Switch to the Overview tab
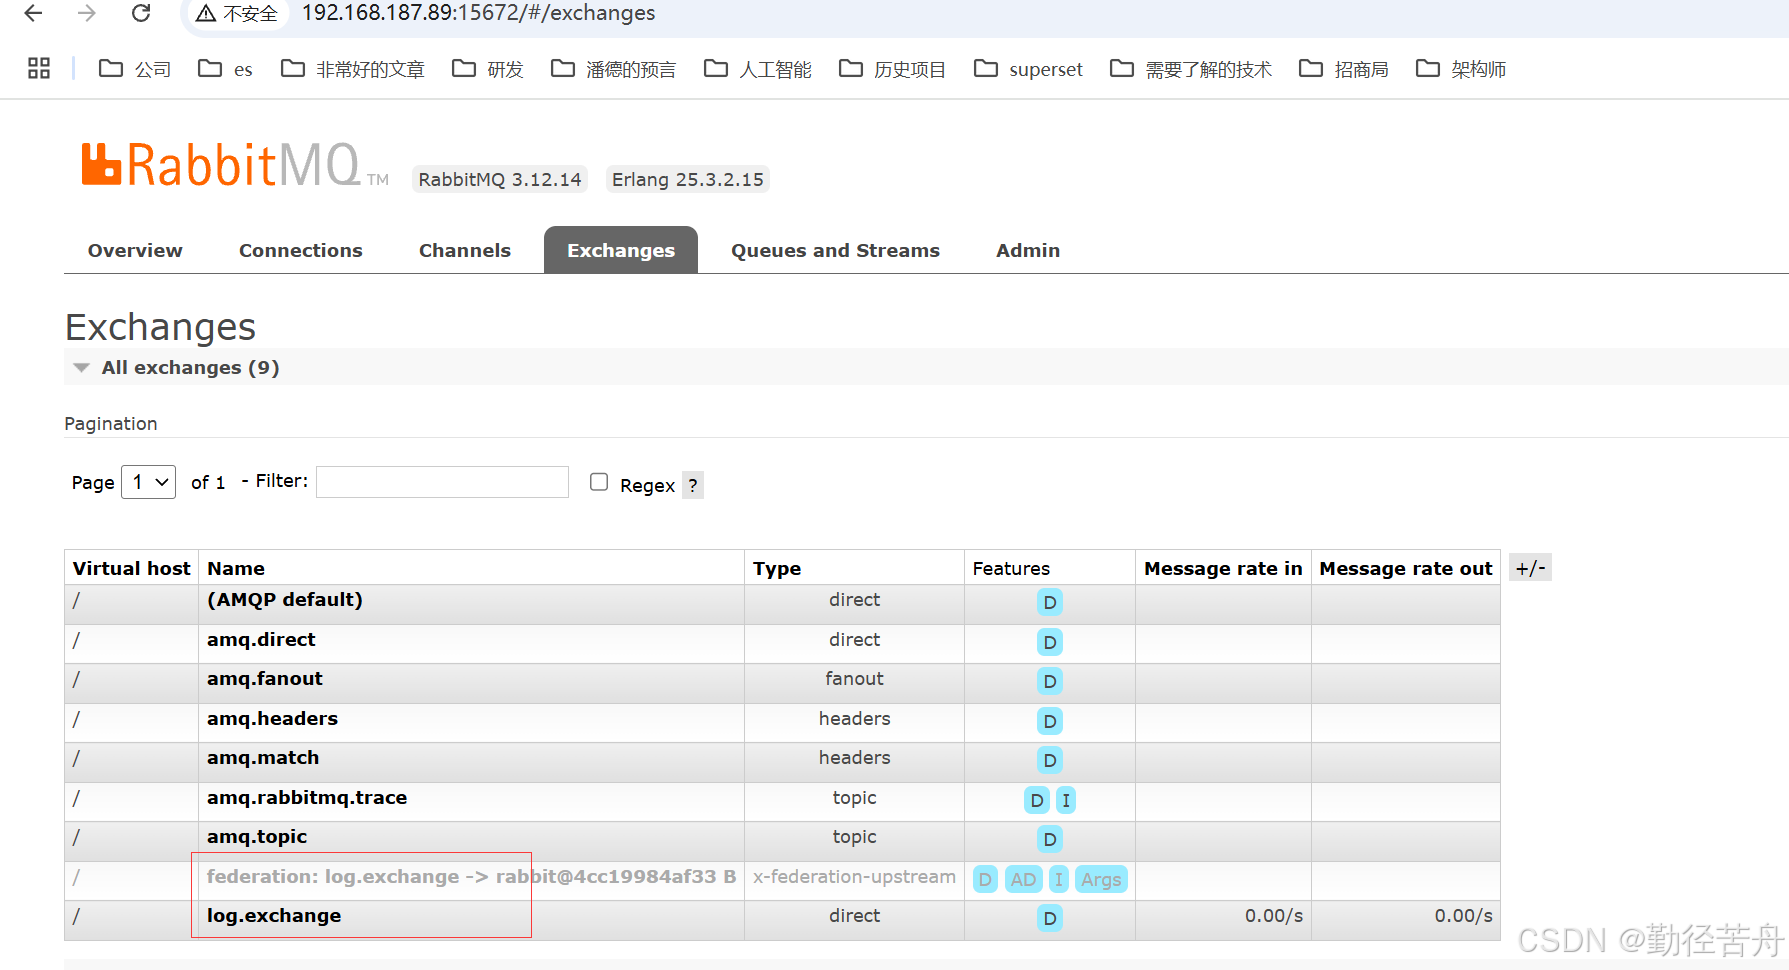This screenshot has width=1789, height=970. coord(134,250)
